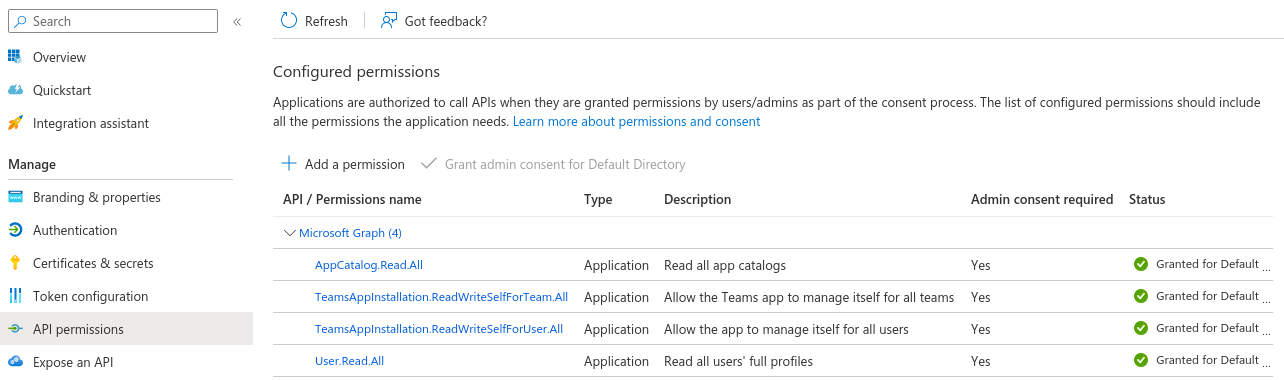Click the Certificates & secrets key icon
This screenshot has height=380, width=1284.
(15, 263)
